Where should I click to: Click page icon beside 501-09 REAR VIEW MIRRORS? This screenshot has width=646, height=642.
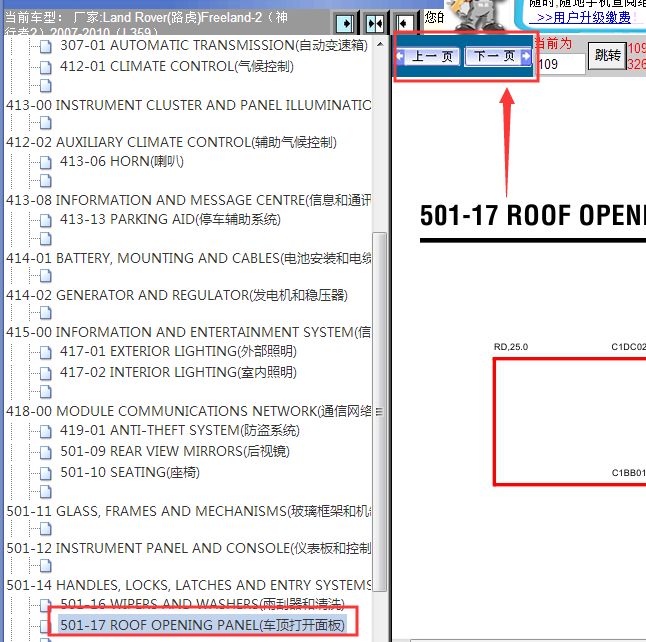46,453
